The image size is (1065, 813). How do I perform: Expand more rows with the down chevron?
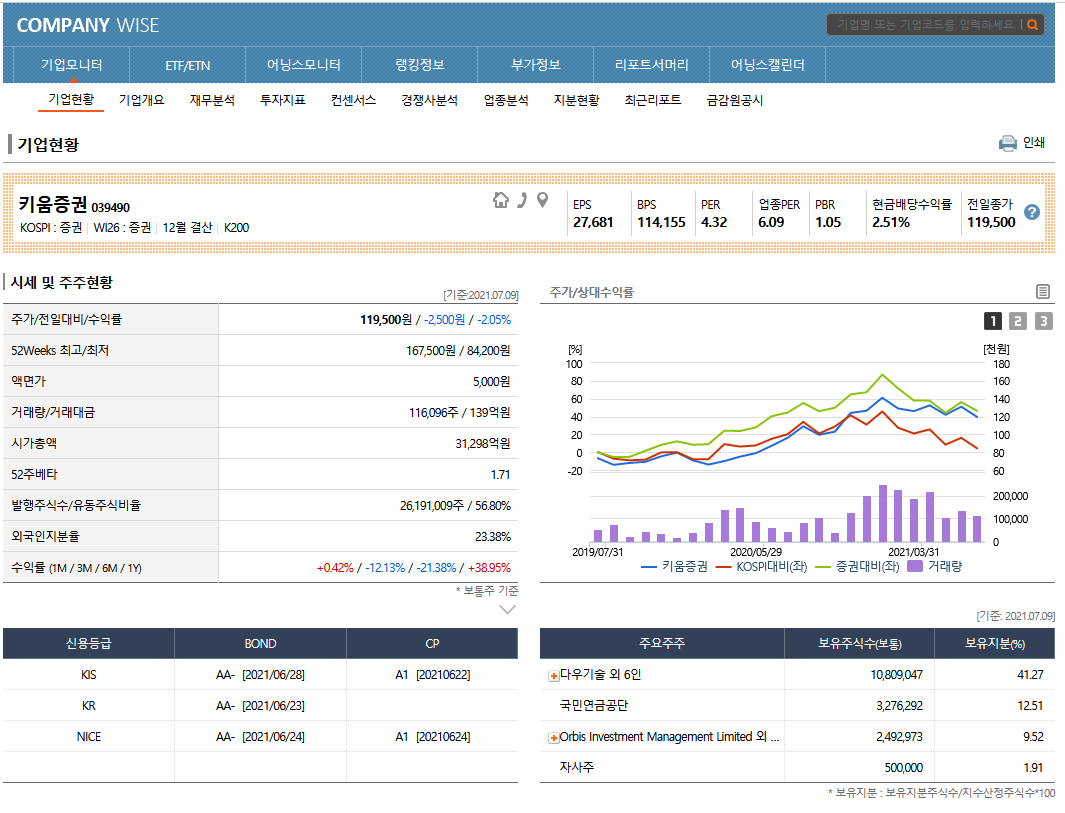[507, 609]
